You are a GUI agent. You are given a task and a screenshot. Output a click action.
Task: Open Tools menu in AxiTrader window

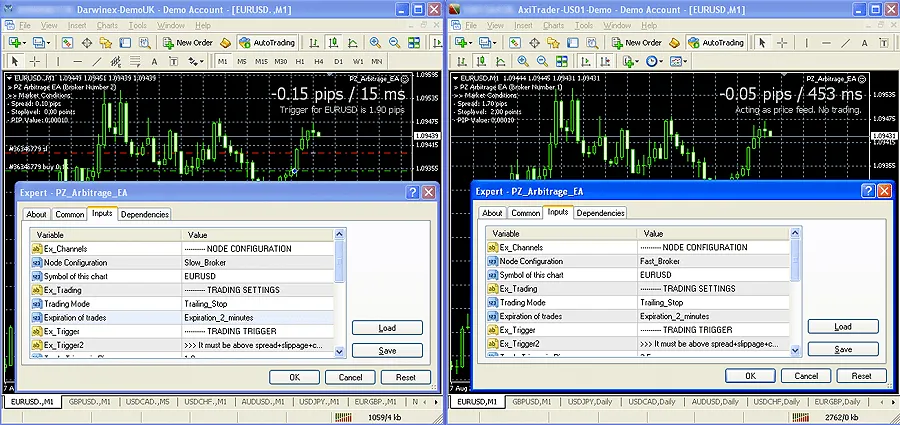pyautogui.click(x=584, y=25)
